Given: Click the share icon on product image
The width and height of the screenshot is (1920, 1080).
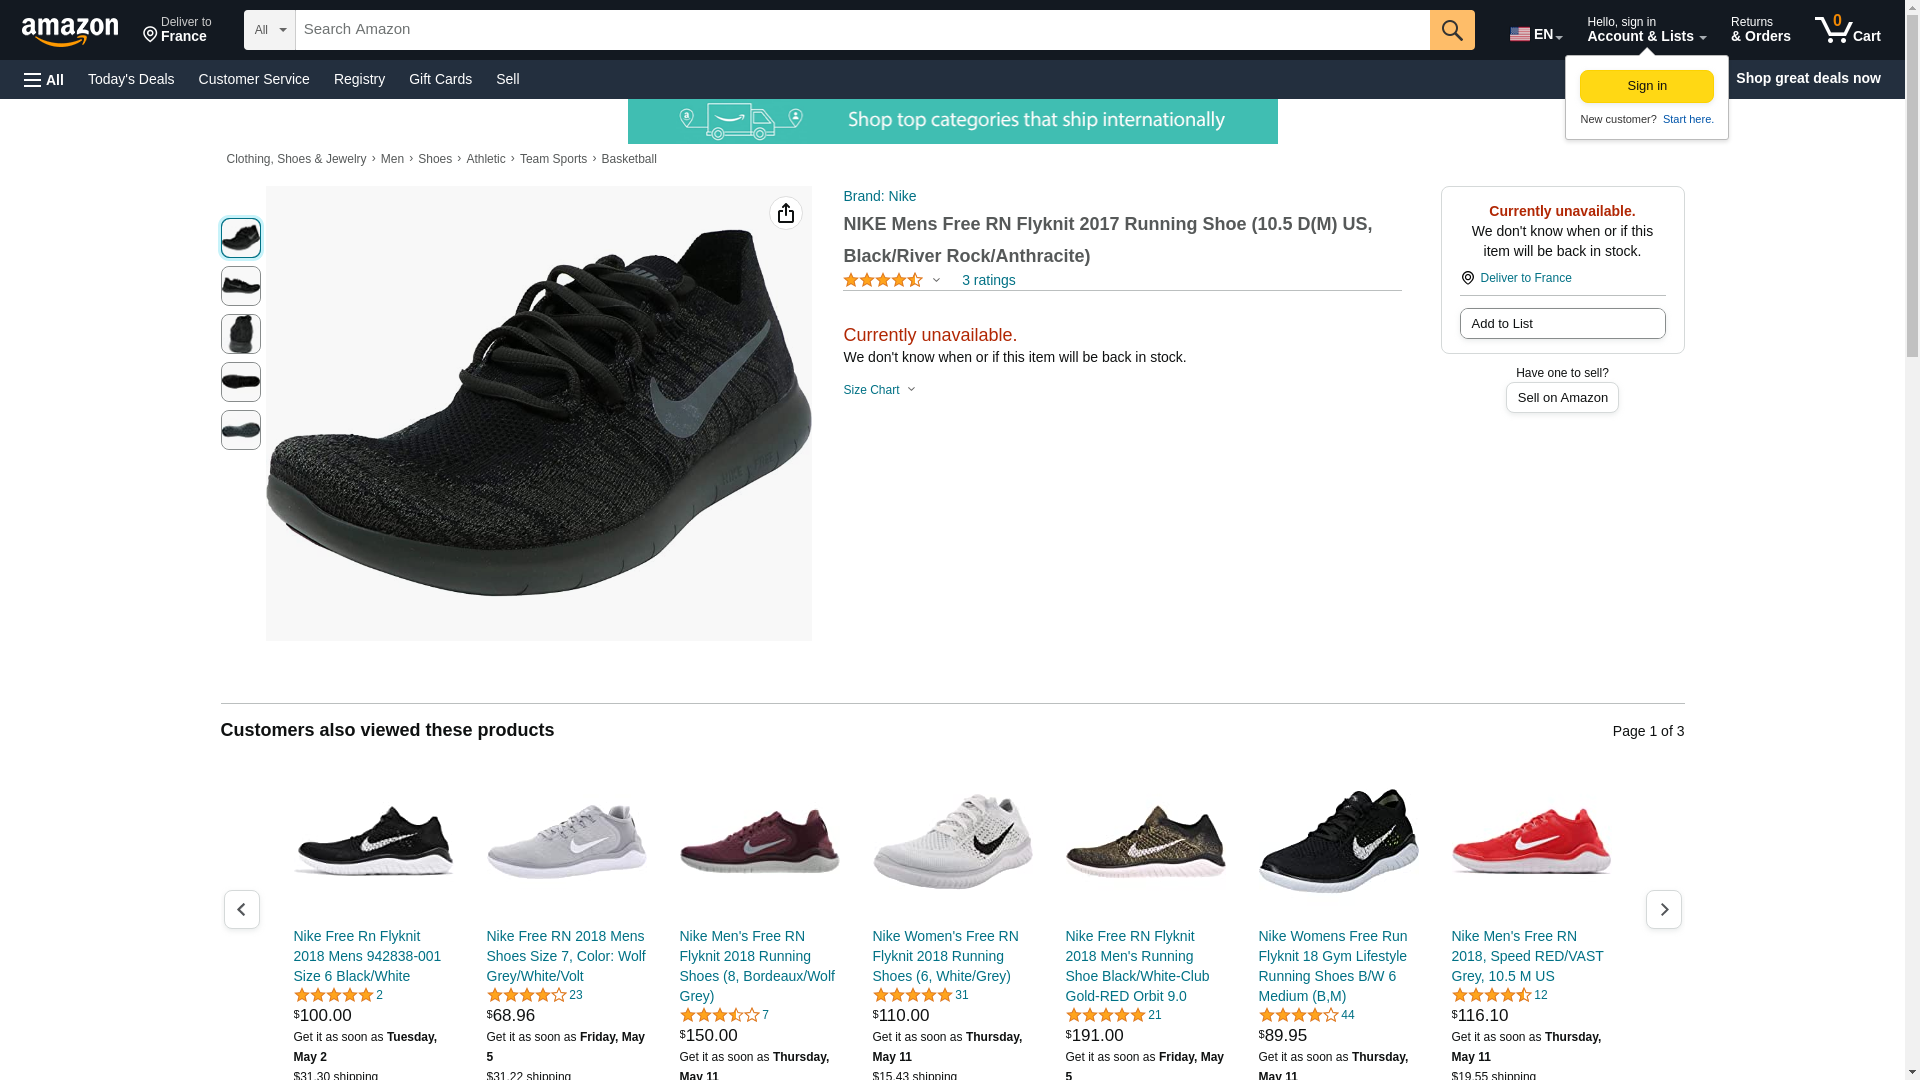Looking at the screenshot, I should coord(785,213).
